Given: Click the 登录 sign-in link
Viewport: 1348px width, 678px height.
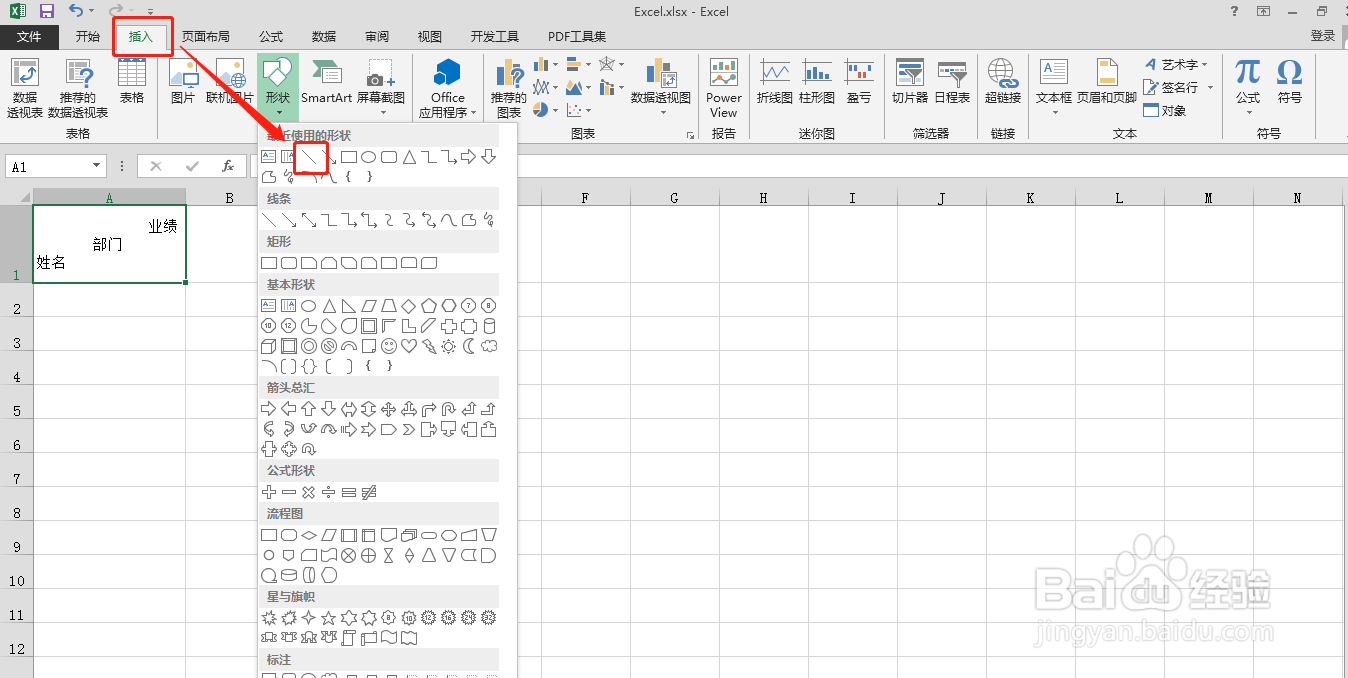Looking at the screenshot, I should coord(1323,36).
